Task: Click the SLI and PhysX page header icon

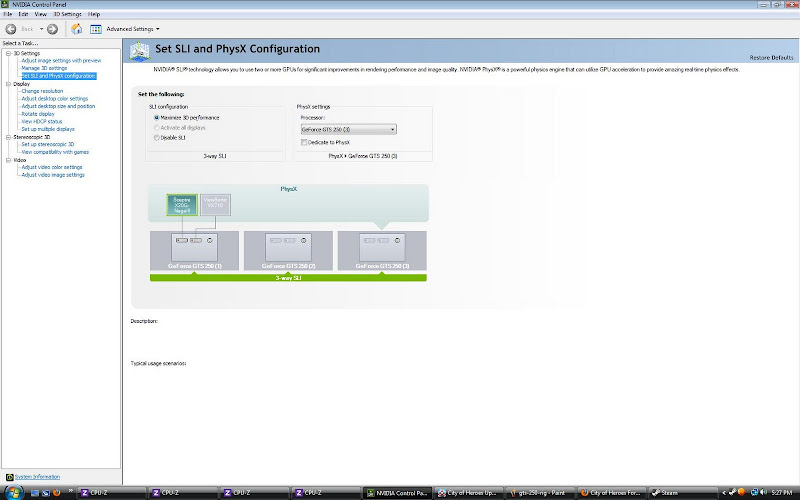Action: click(139, 52)
